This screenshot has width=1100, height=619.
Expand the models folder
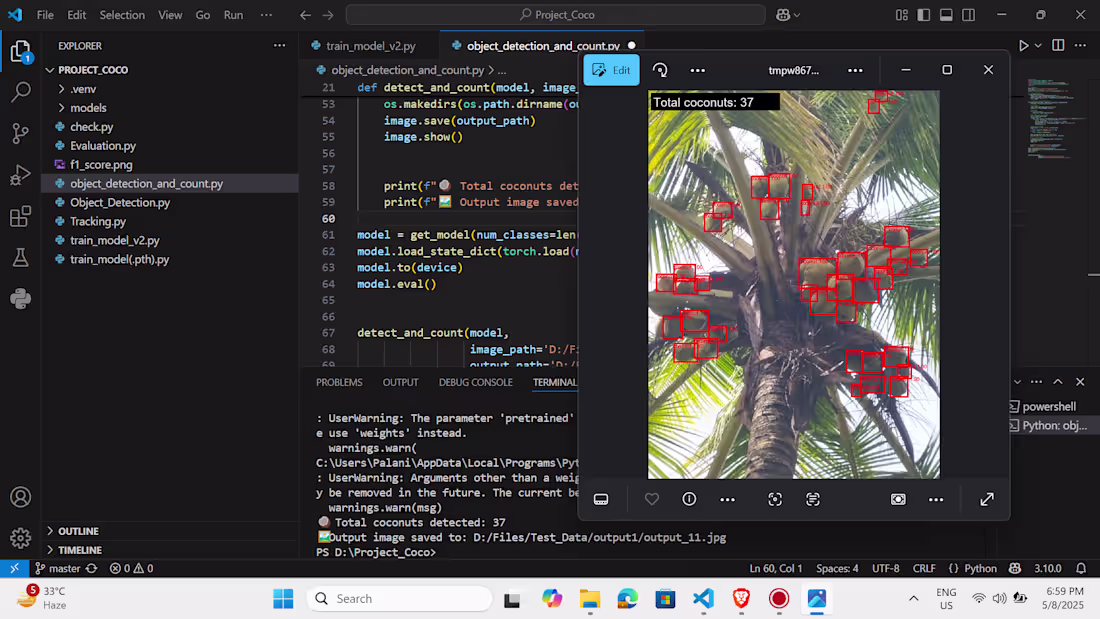pyautogui.click(x=88, y=108)
